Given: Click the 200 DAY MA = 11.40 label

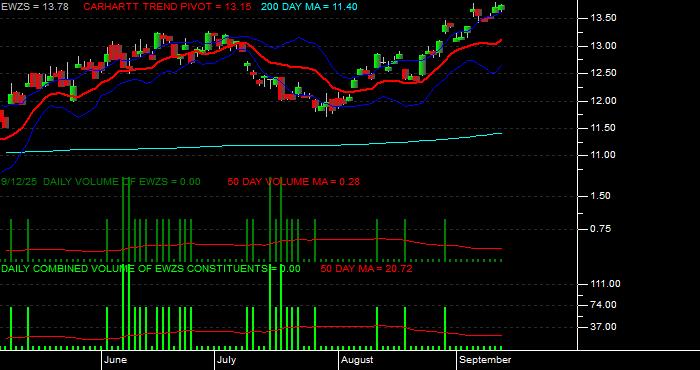Looking at the screenshot, I should [309, 7].
